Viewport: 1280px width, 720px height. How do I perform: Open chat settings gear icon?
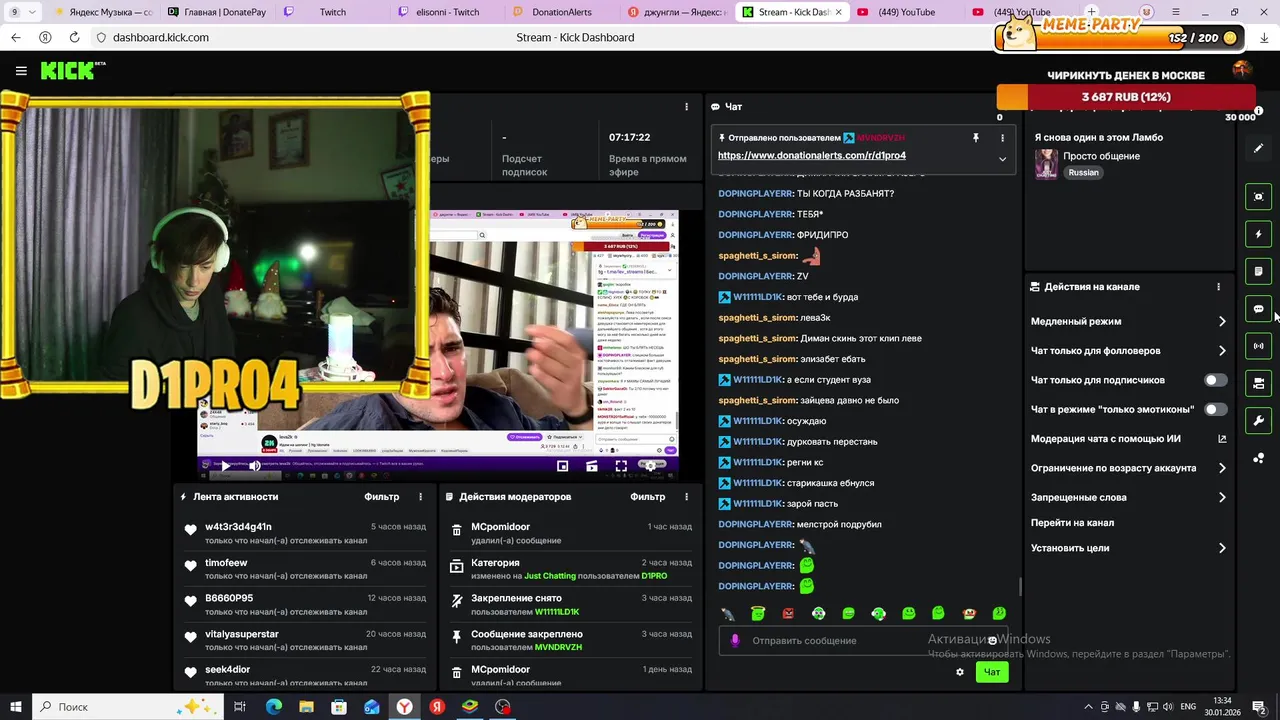coord(960,672)
